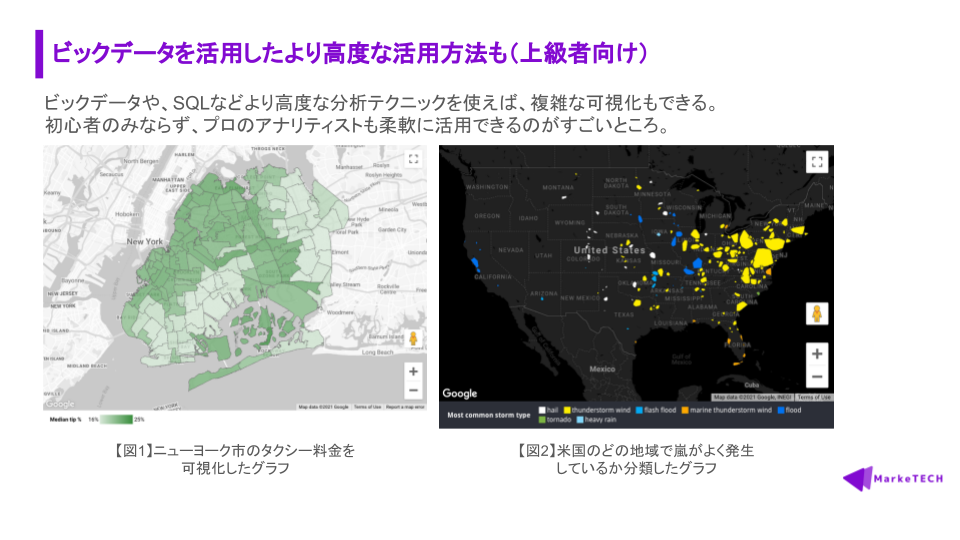Toggle fullscreen on the US storm map
Viewport: 960px width, 540px height.
click(817, 162)
